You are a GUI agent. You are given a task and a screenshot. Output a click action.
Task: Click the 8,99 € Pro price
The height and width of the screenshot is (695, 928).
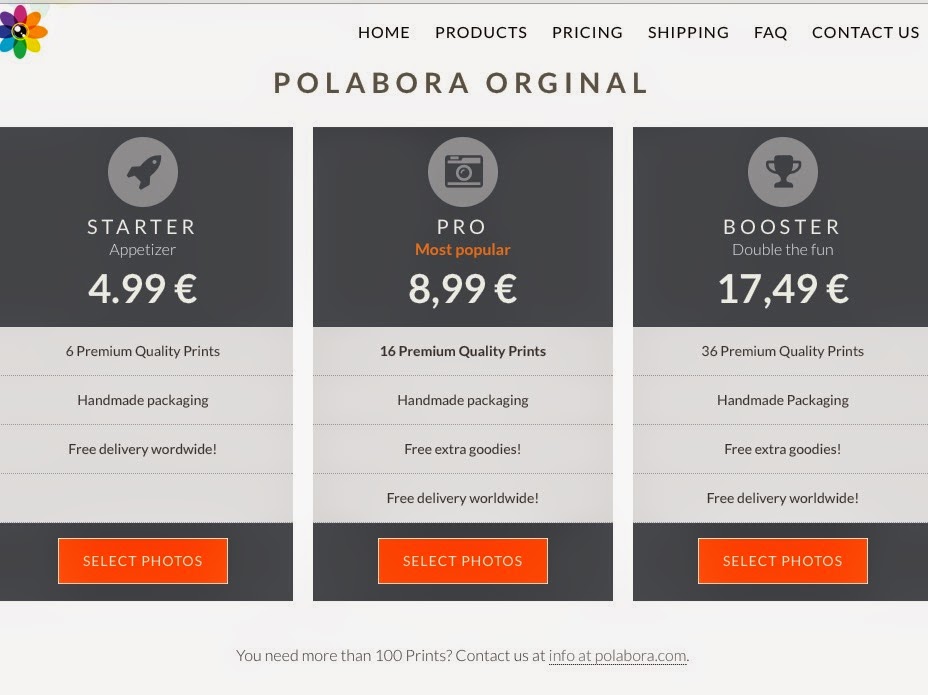[x=463, y=289]
